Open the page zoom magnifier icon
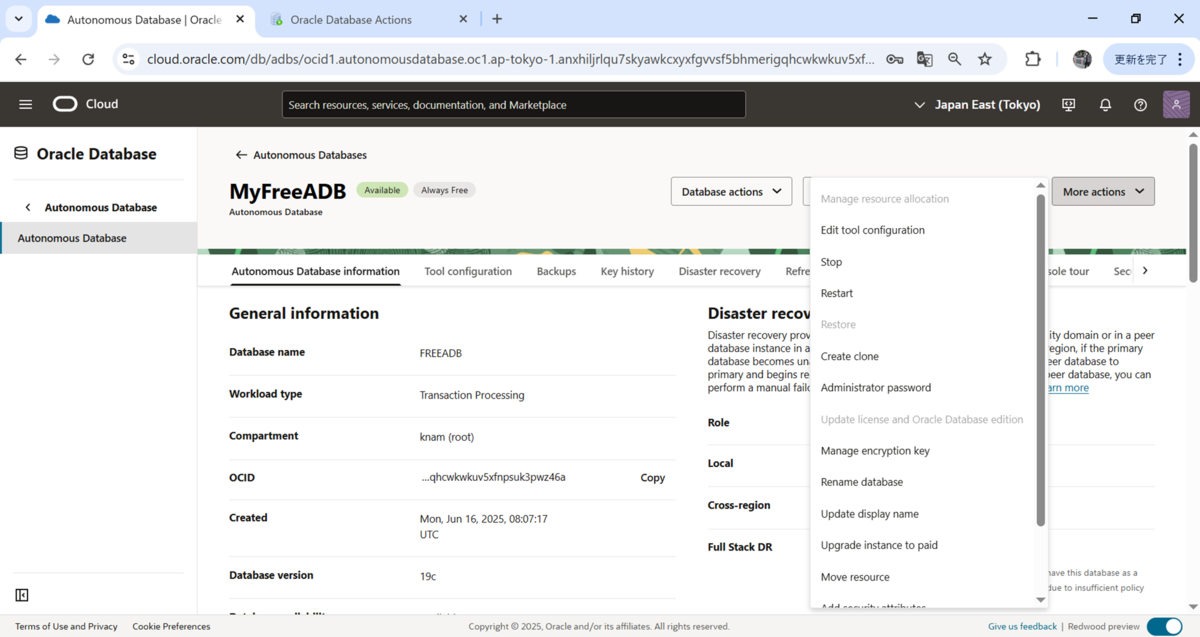Viewport: 1200px width, 637px height. click(x=955, y=59)
